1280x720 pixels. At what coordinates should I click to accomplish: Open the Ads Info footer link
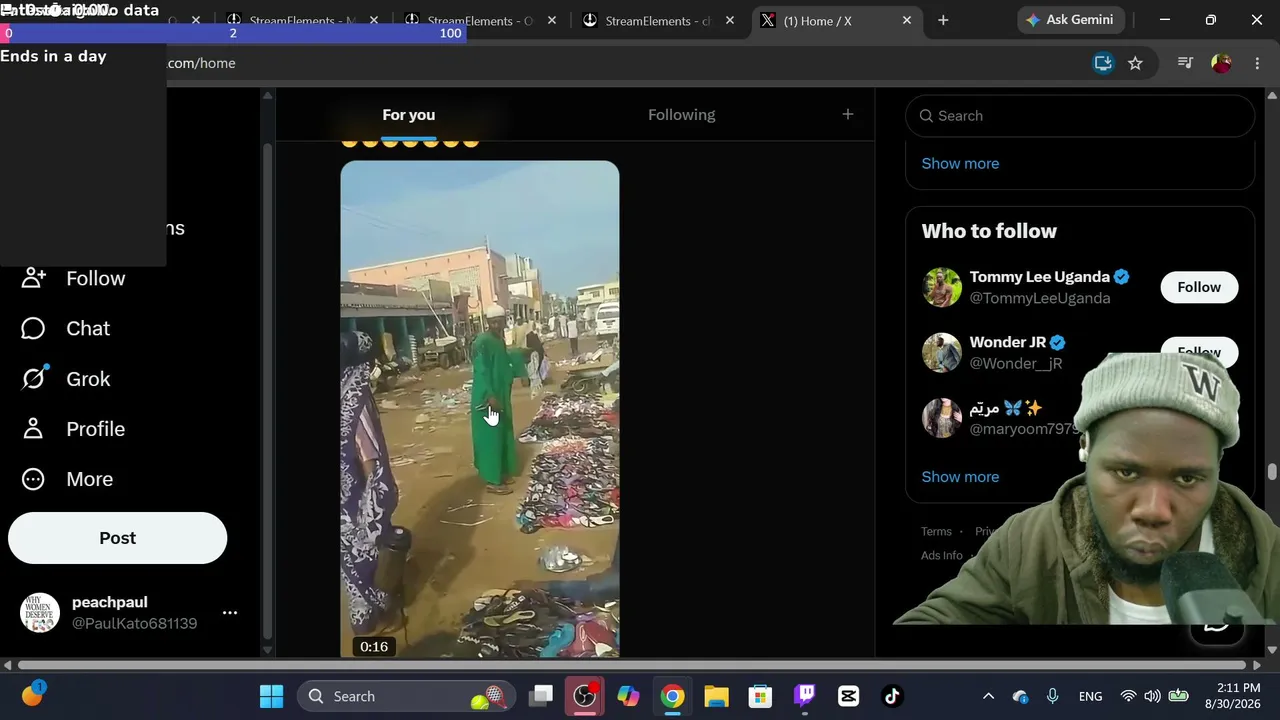pos(942,556)
